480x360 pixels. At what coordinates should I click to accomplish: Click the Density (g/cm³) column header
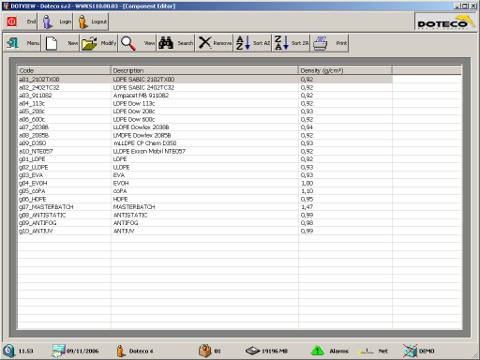(345, 70)
